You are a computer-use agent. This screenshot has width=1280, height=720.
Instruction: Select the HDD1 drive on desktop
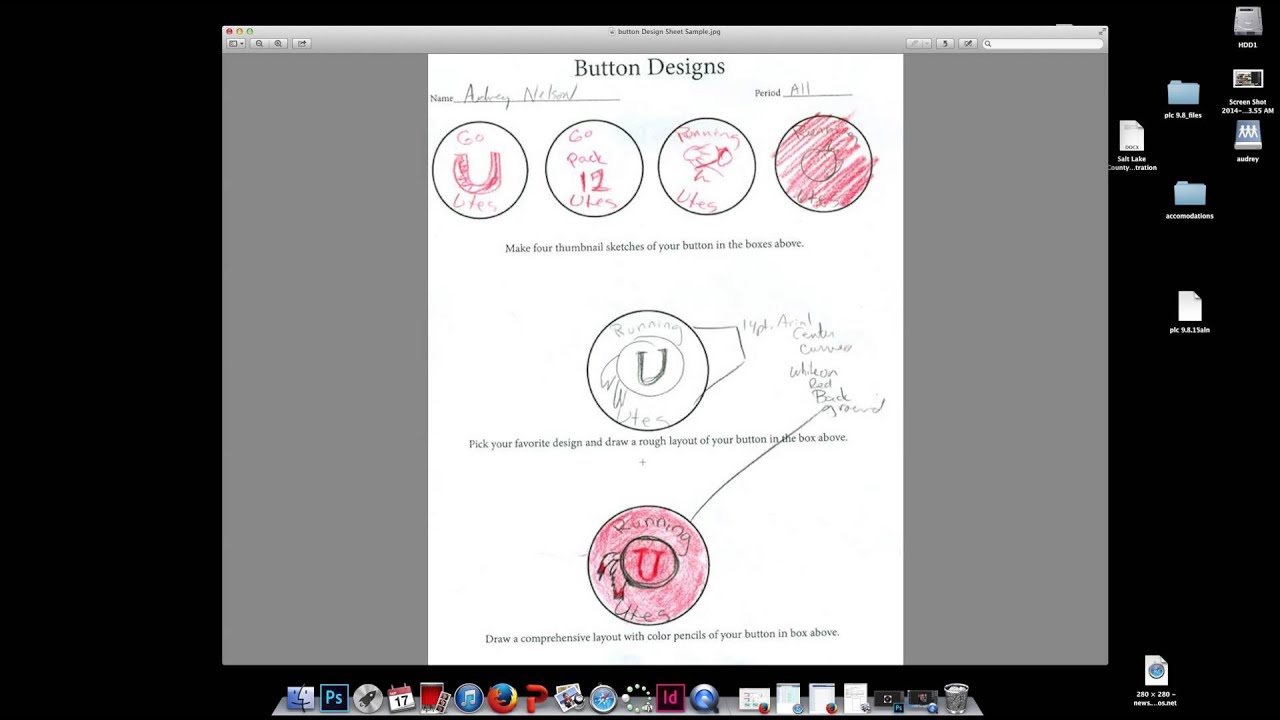(x=1248, y=27)
